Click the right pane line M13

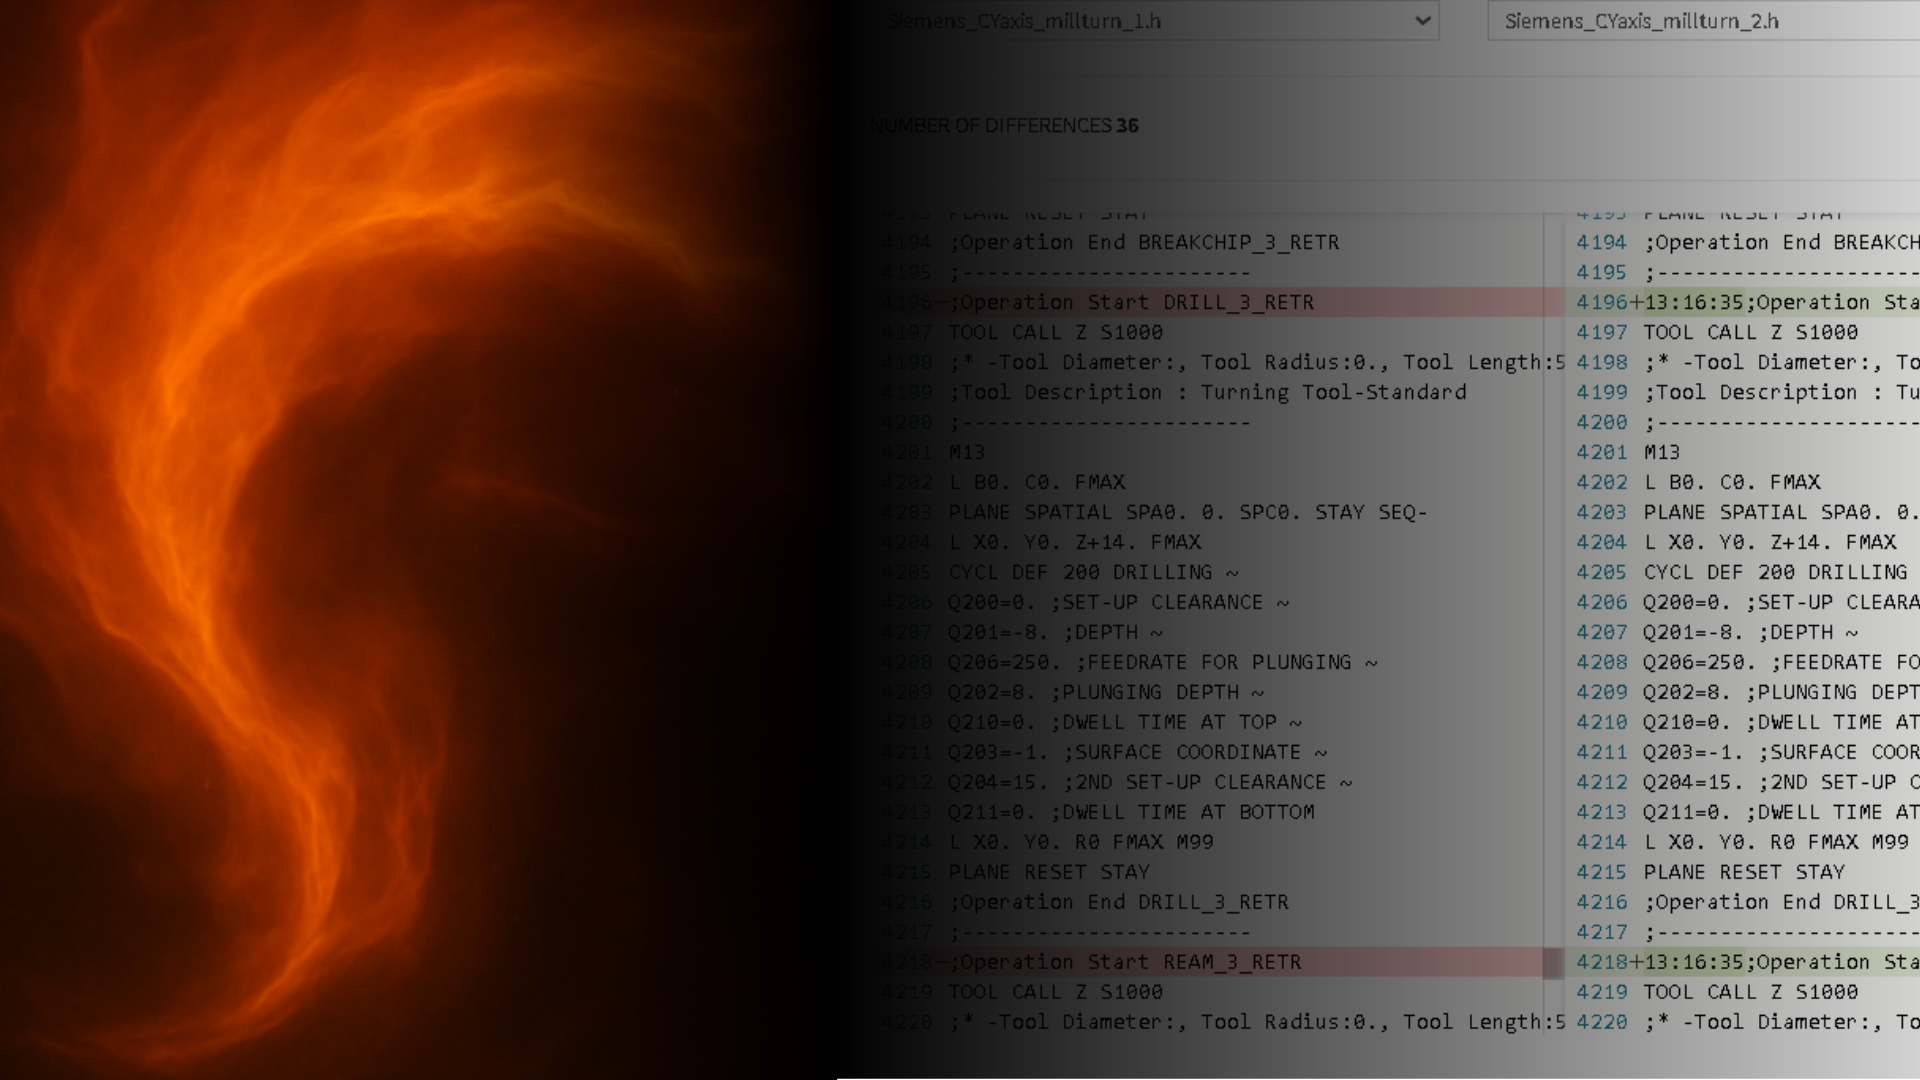(x=1662, y=452)
